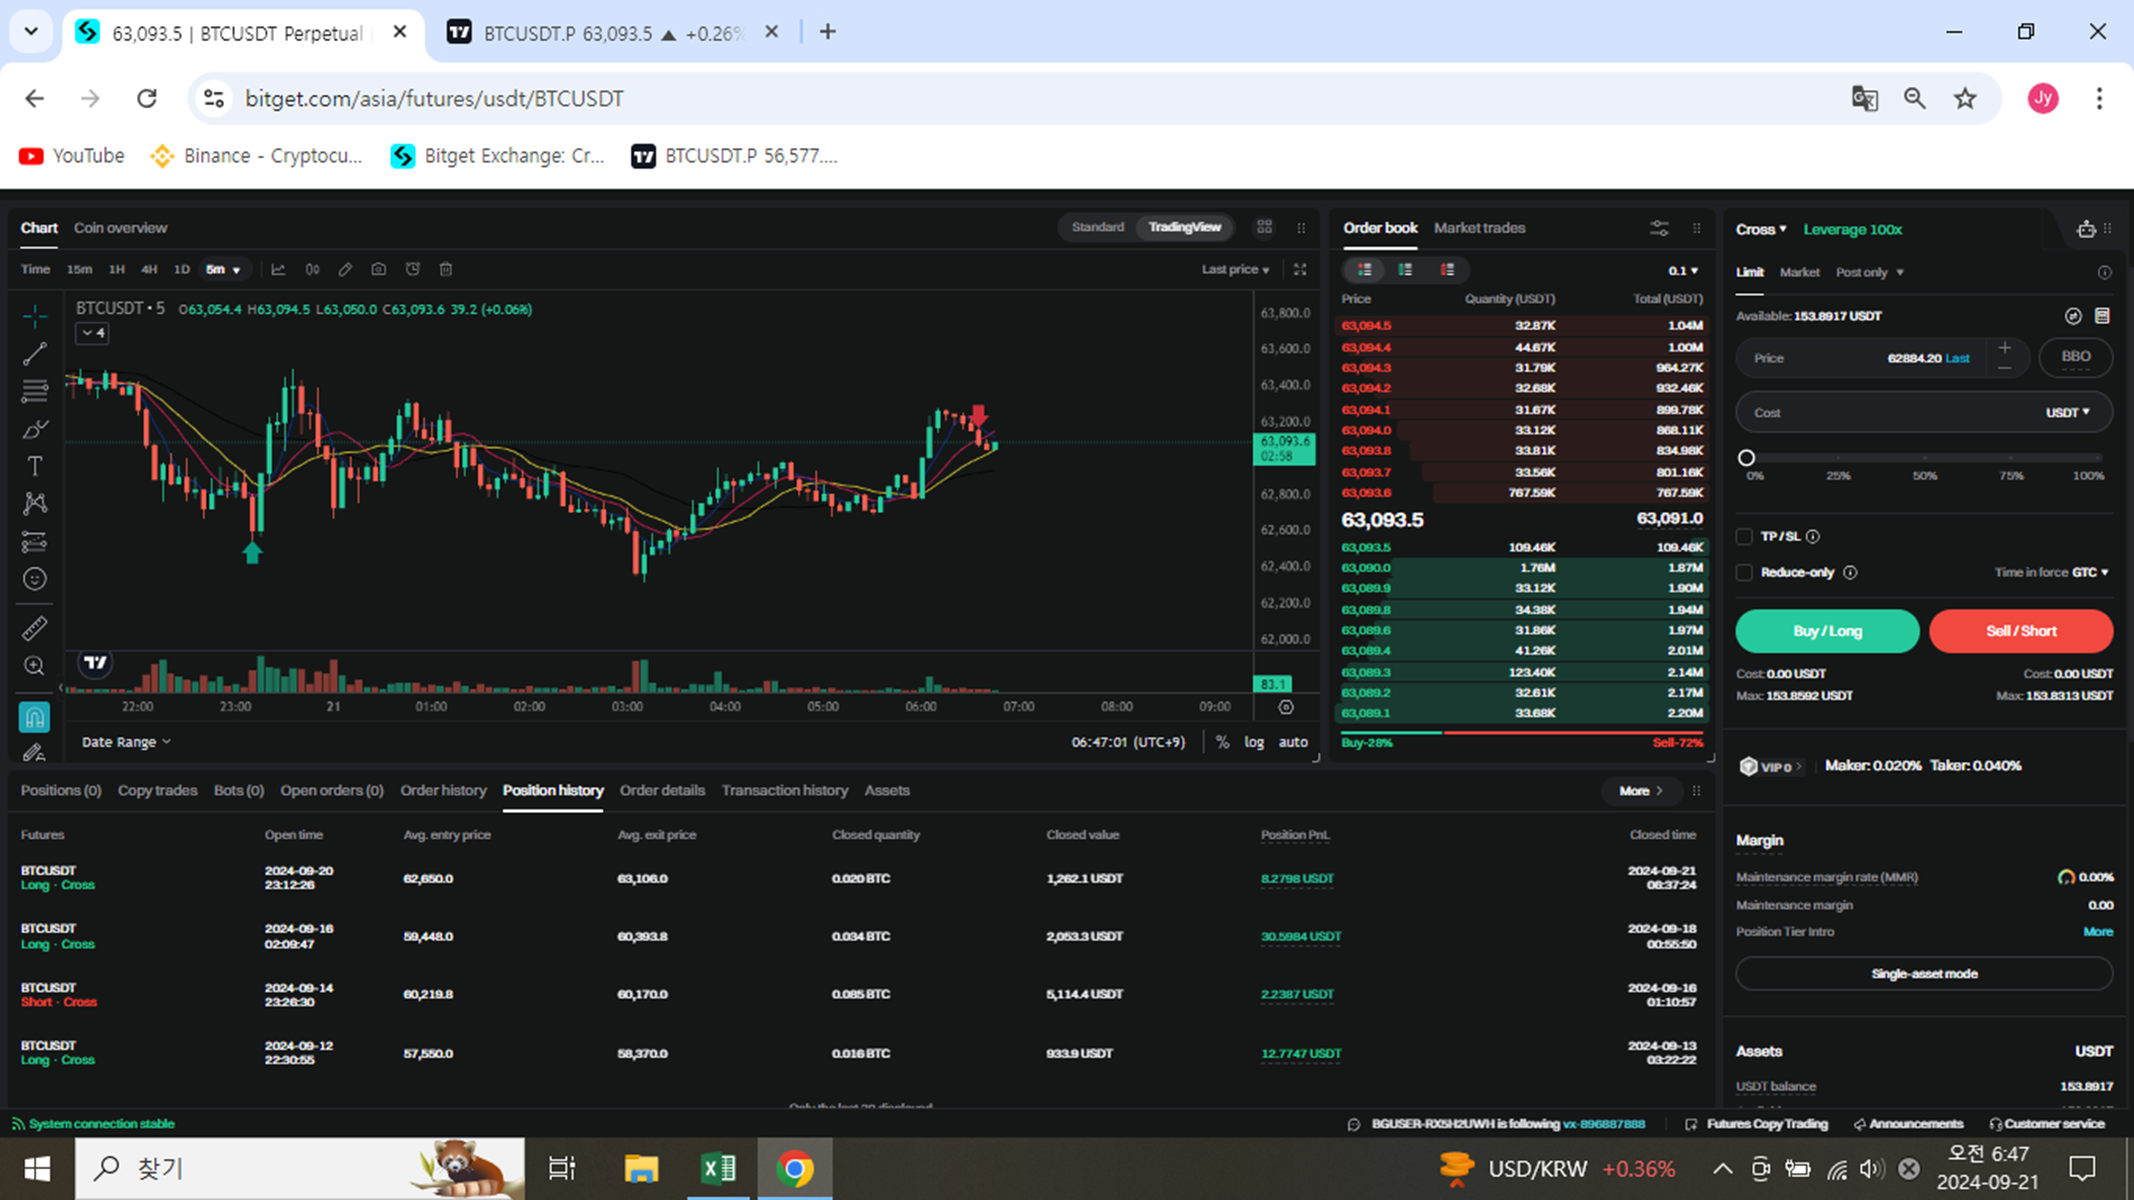Open the 5m timeframe dropdown
Screen dimensions: 2134x1200
(223, 269)
